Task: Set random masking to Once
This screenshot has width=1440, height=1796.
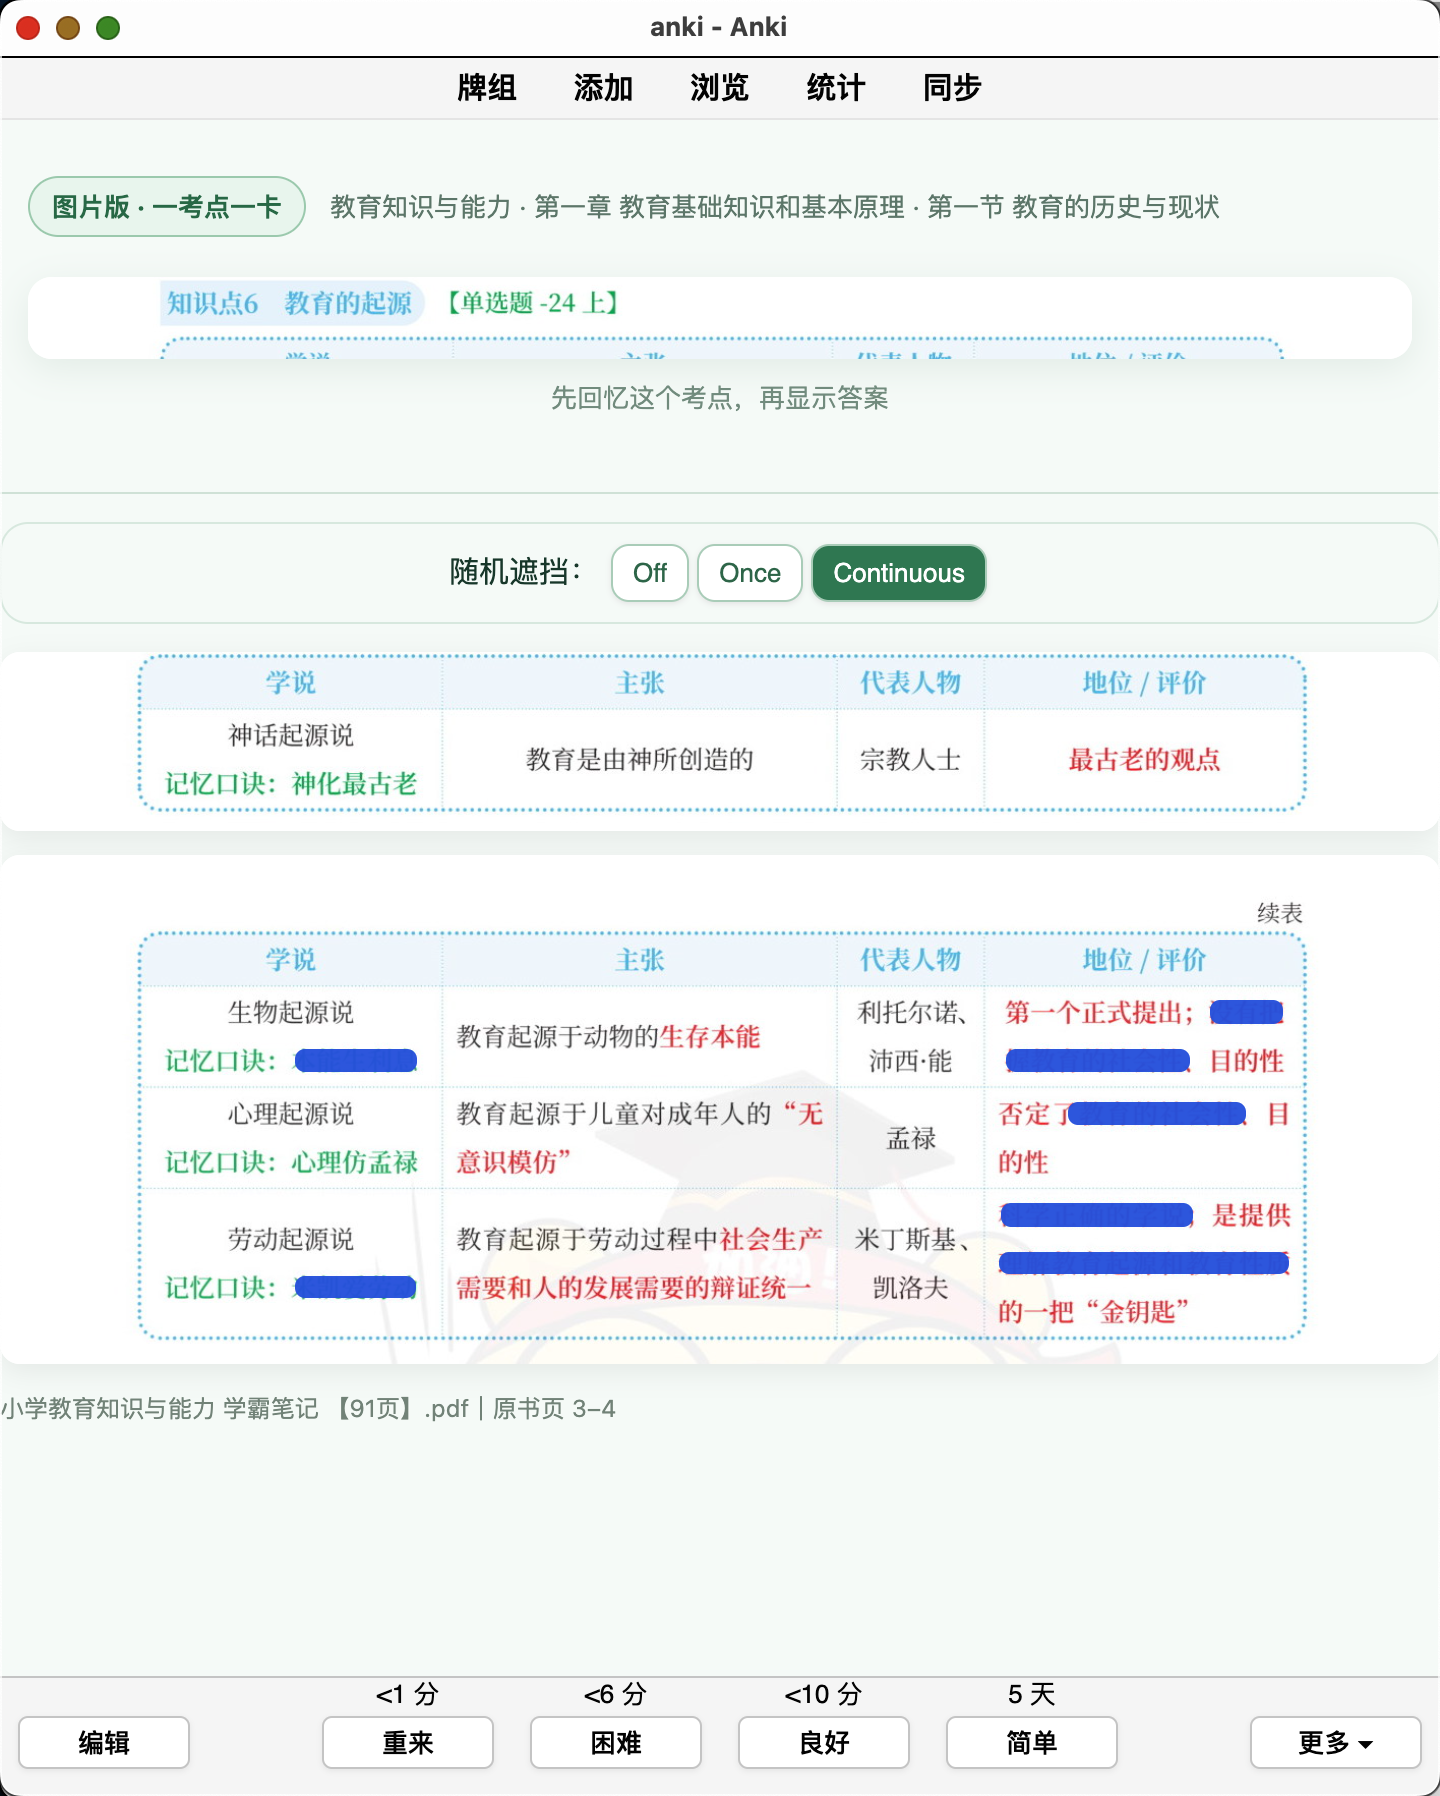Action: 750,573
